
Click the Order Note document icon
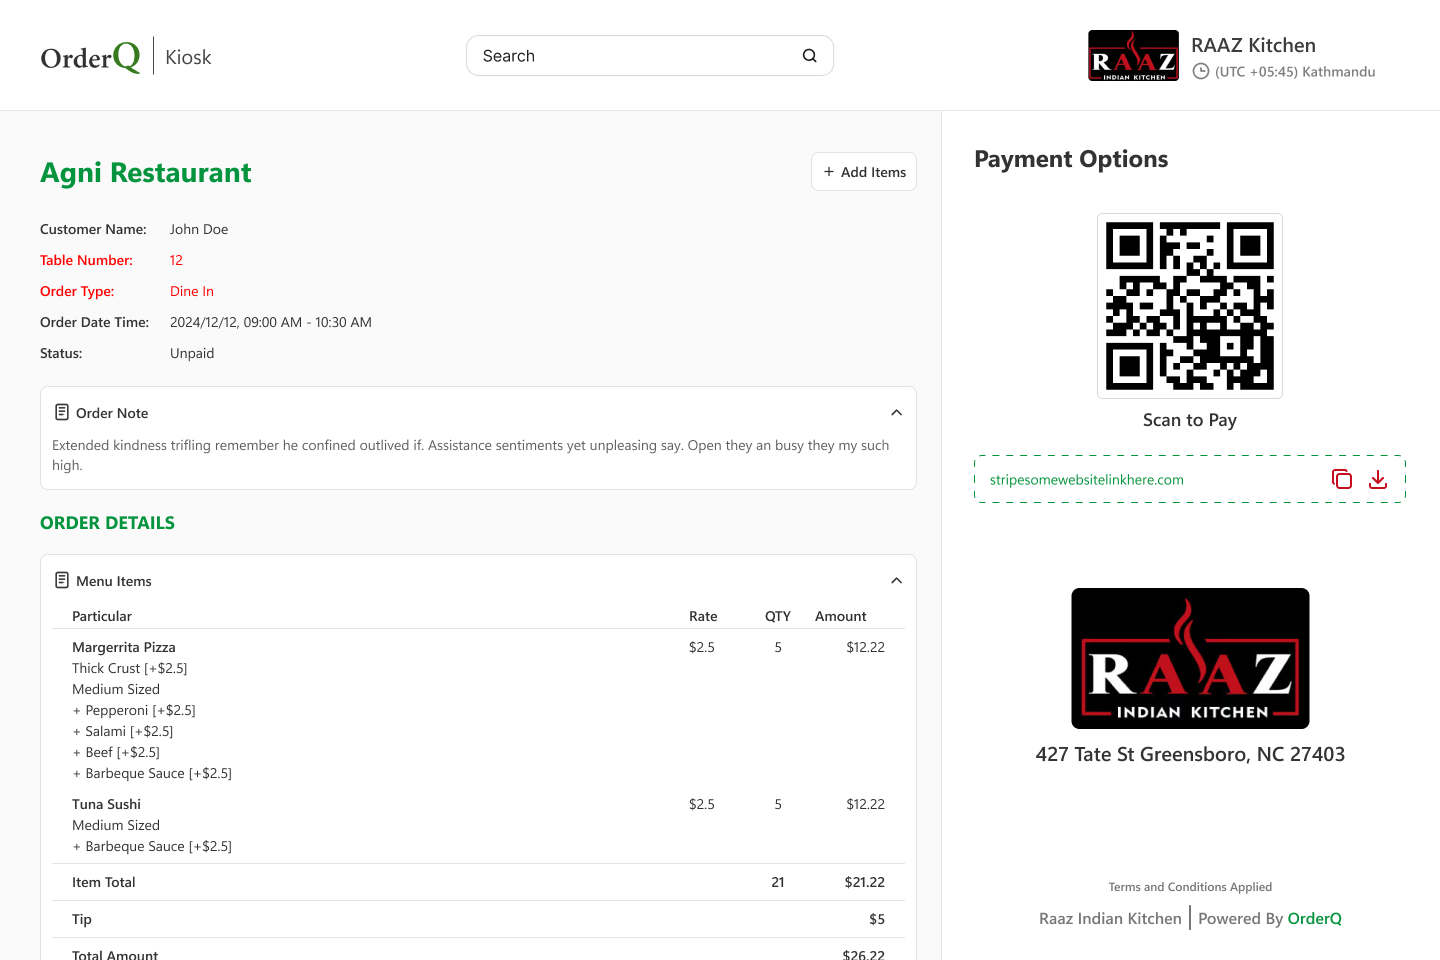[x=60, y=411]
